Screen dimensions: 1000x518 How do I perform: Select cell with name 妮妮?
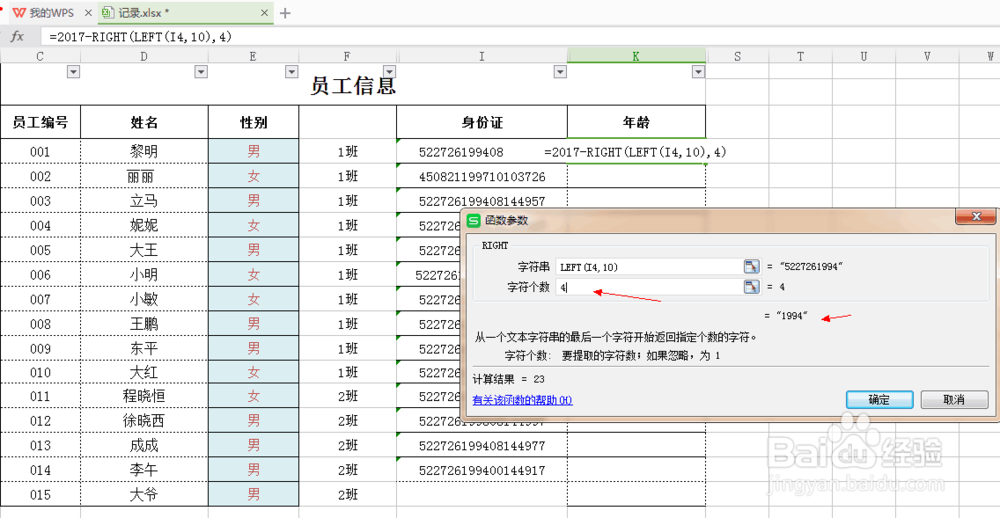[x=144, y=225]
